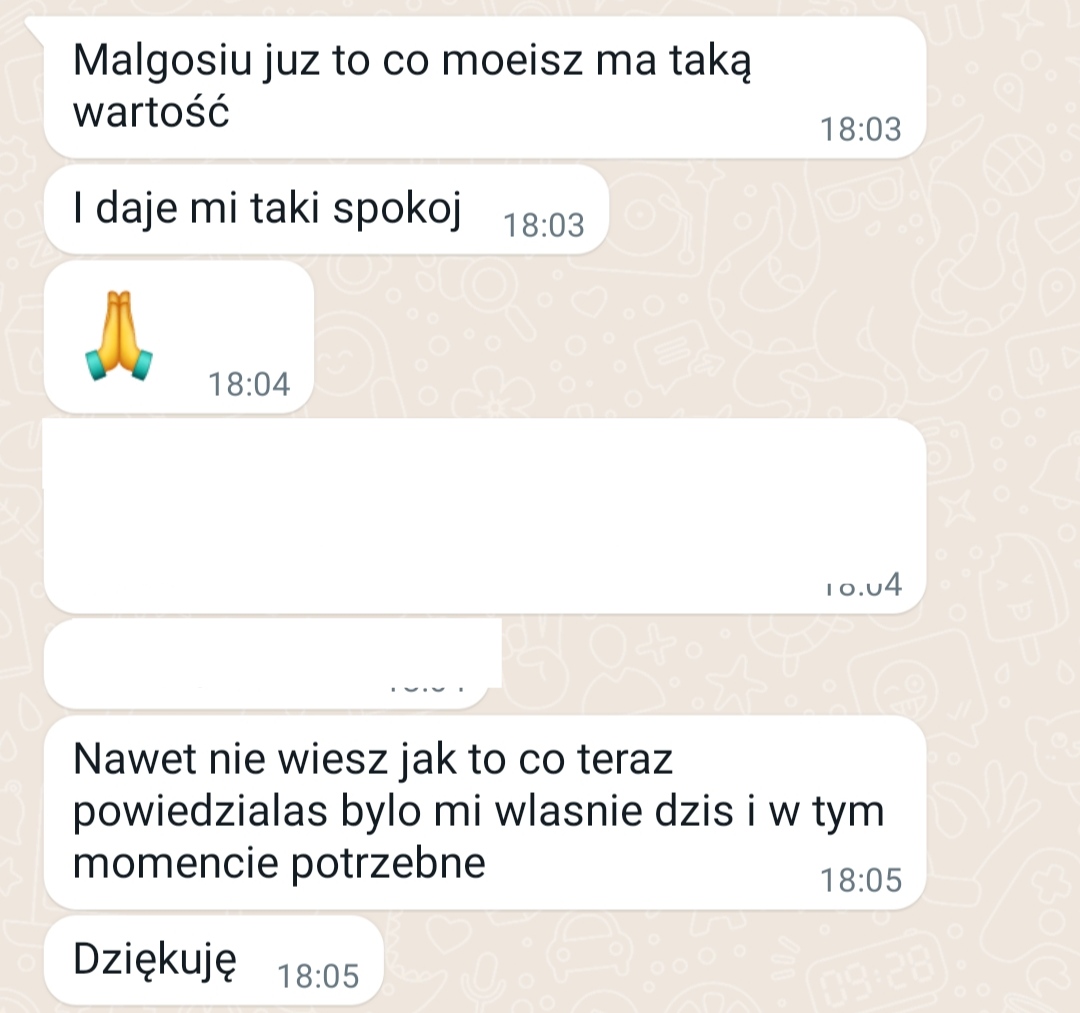Select the message starting with "Nawet nie wiesz"
1080x1013 pixels.
pos(484,813)
